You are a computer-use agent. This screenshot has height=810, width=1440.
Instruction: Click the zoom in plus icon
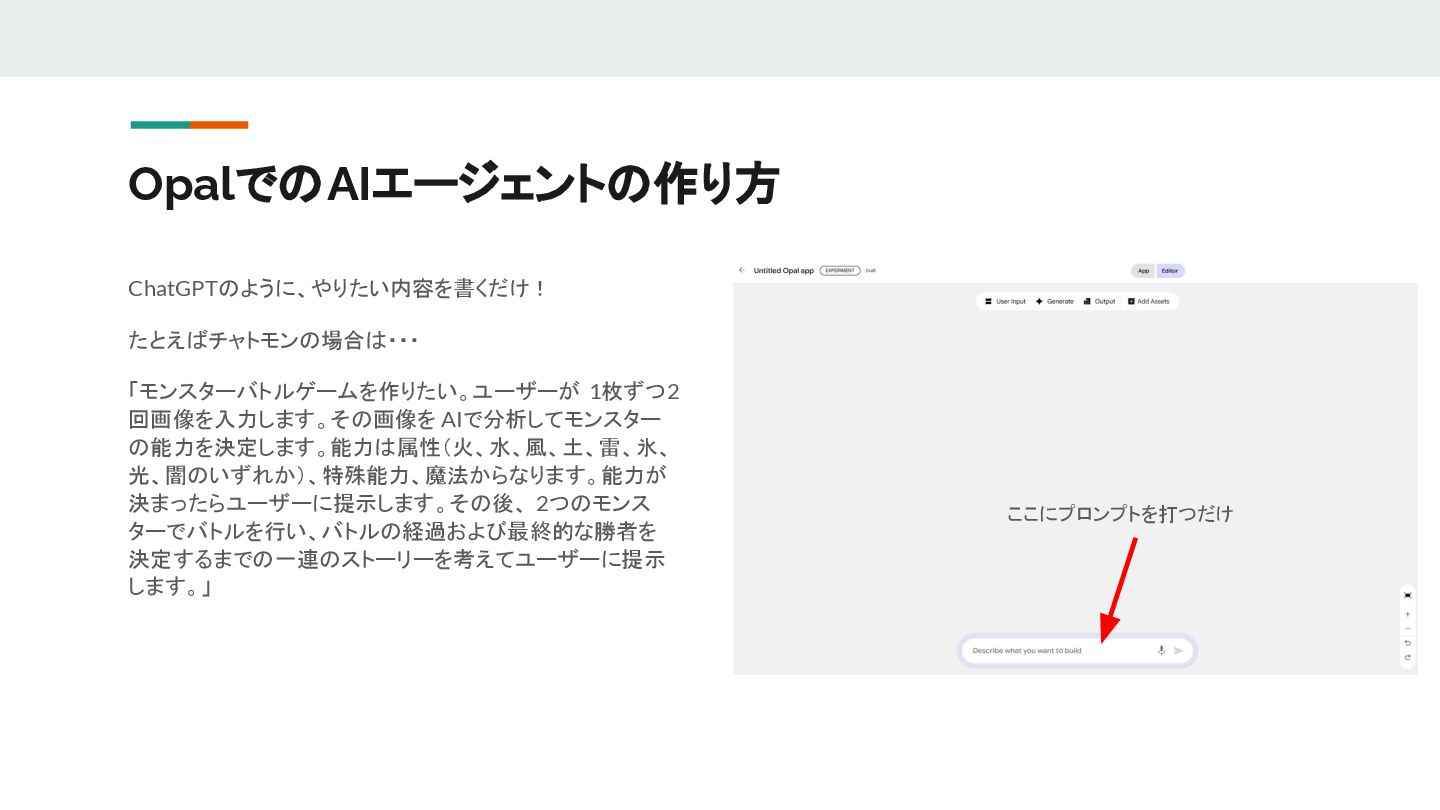click(x=1408, y=614)
